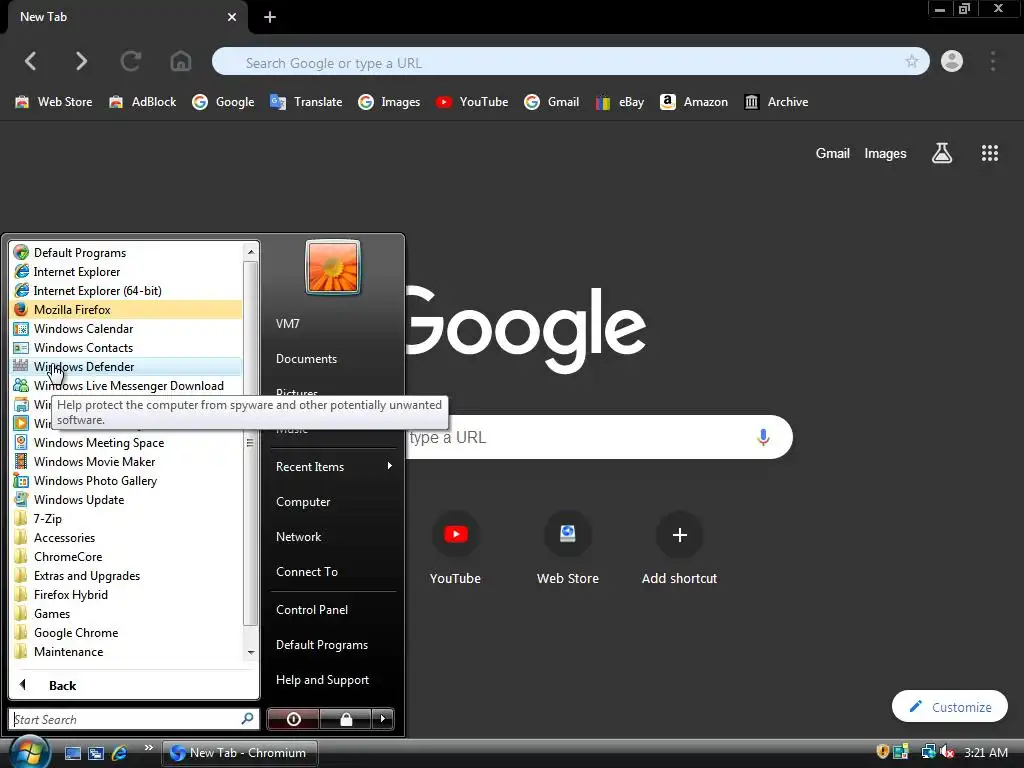This screenshot has width=1024, height=768.
Task: Open a new tab with plus button
Action: tap(270, 17)
